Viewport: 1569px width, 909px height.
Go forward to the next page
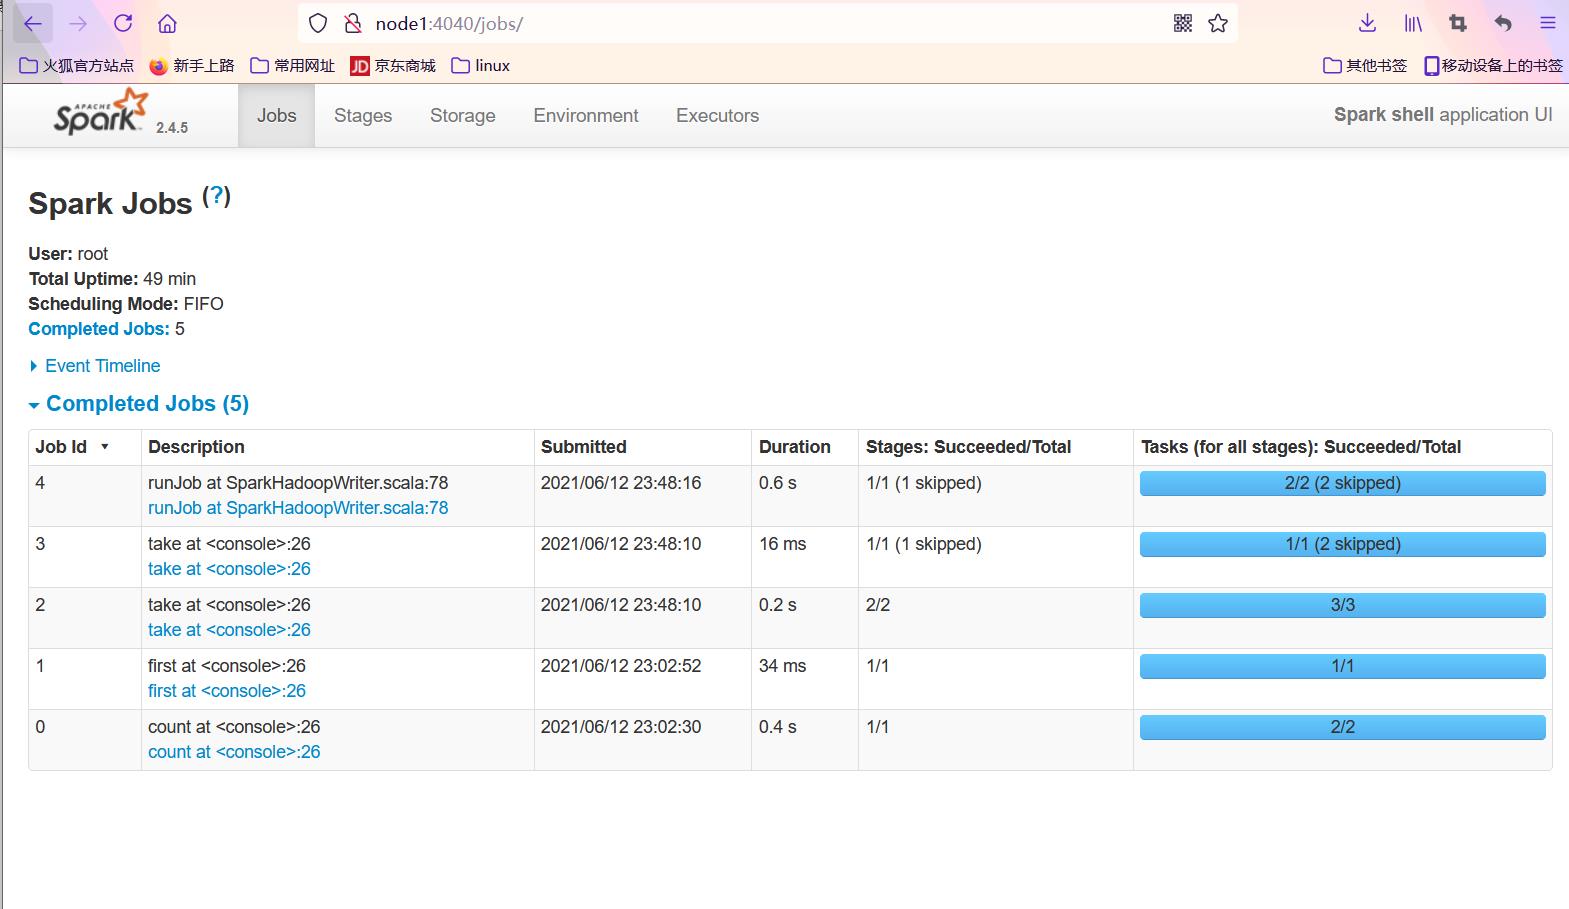tap(78, 23)
